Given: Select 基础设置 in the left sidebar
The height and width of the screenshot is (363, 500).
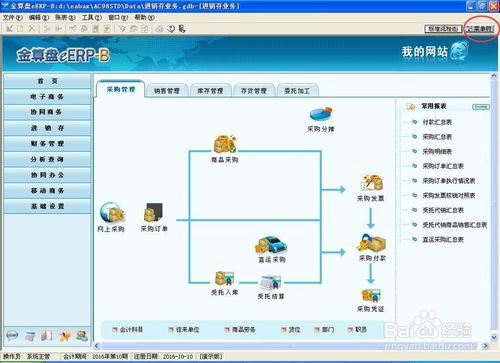Looking at the screenshot, I should click(47, 206).
